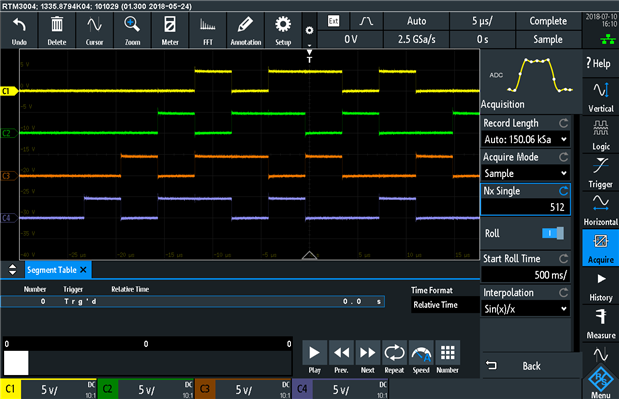
Task: Open toolbar configuration small gear
Action: (x=310, y=30)
